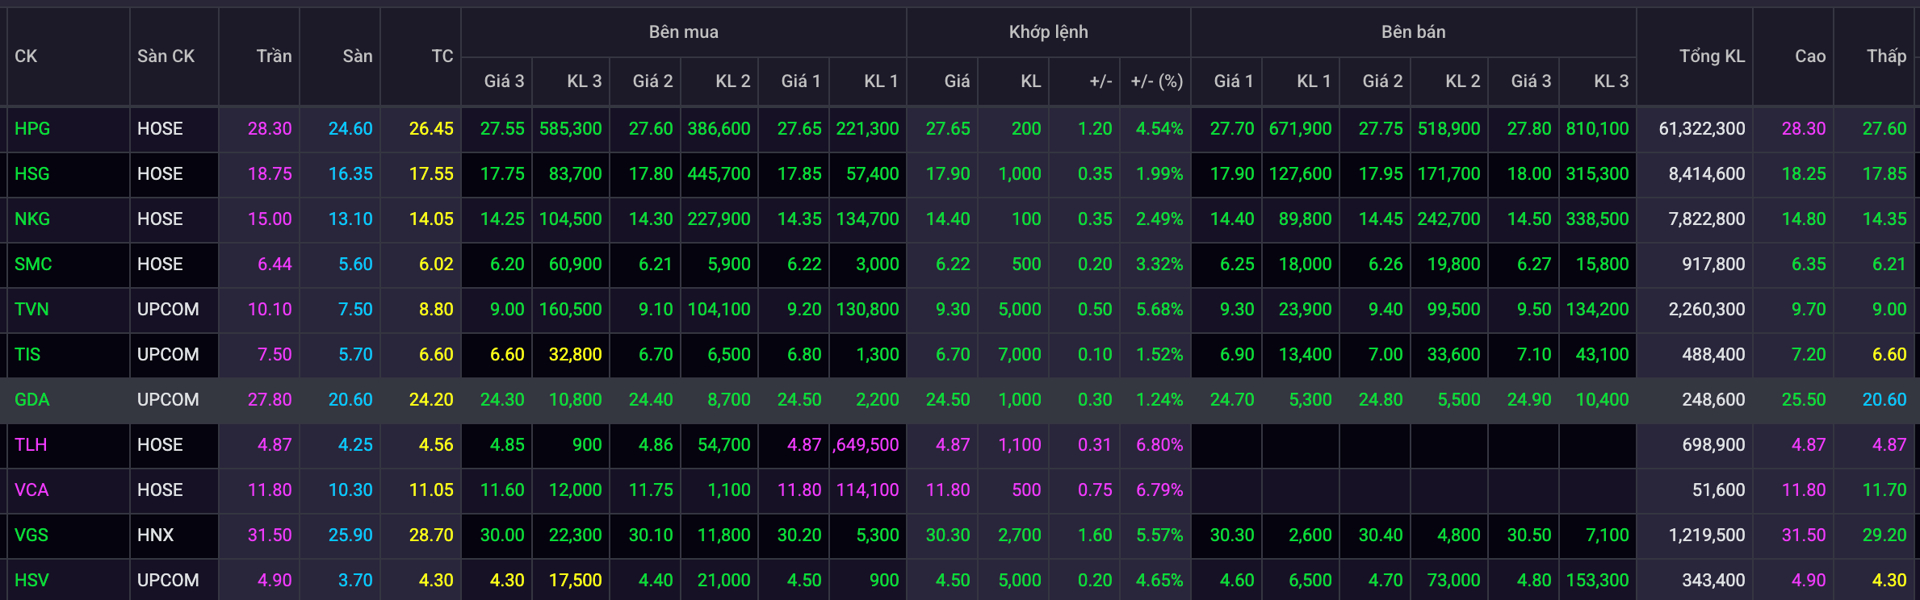
Task: Click the HSG stock symbol
Action: click(32, 174)
